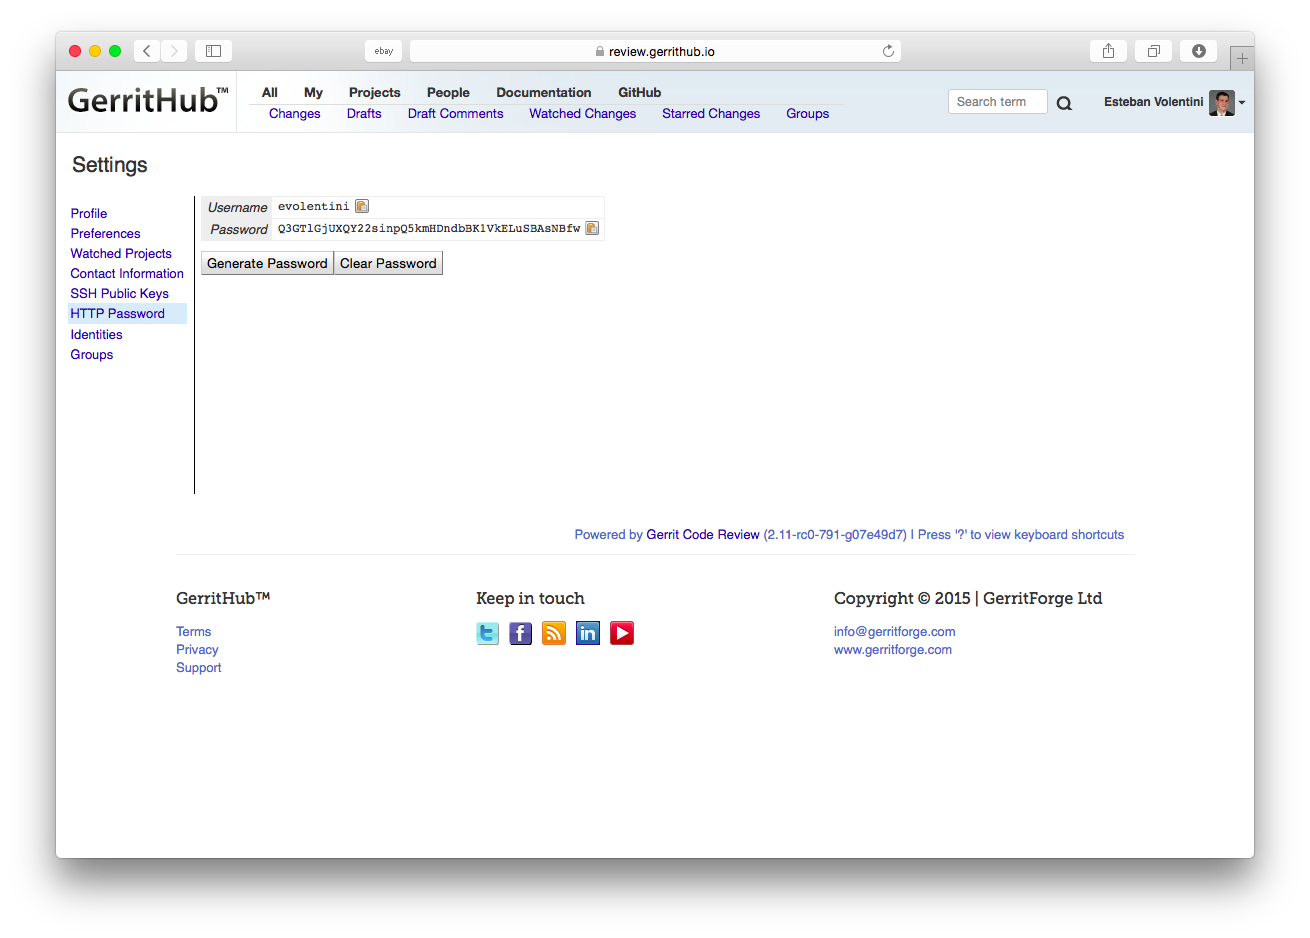Click the GerritHub logo

click(148, 100)
